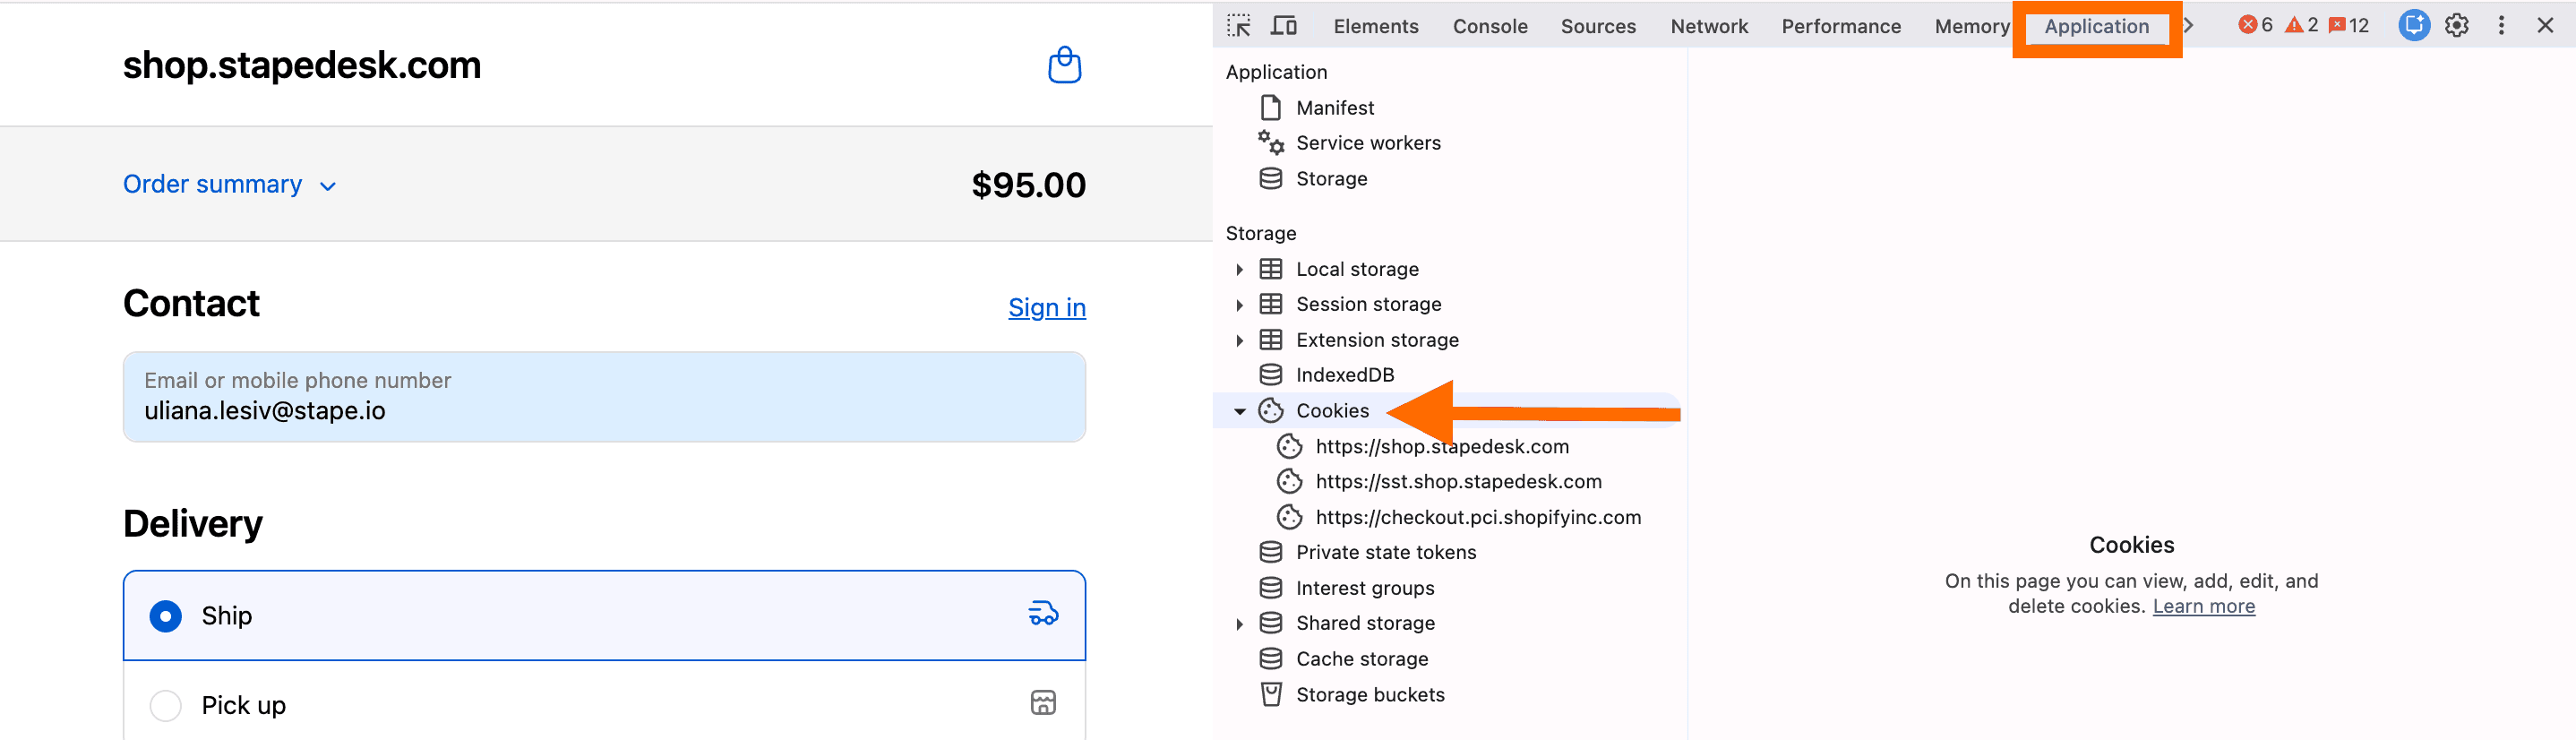Open the DevTools three-dot customize menu
This screenshot has height=740, width=2576.
[2501, 26]
